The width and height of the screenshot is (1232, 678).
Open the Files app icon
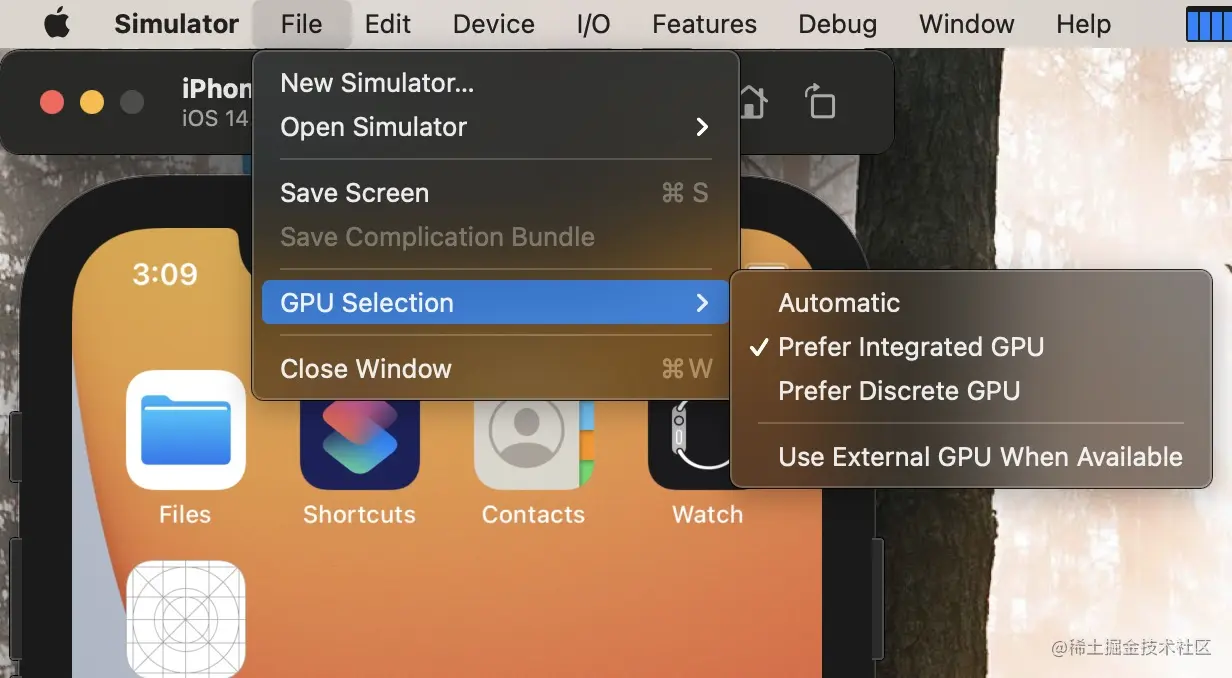pos(186,430)
